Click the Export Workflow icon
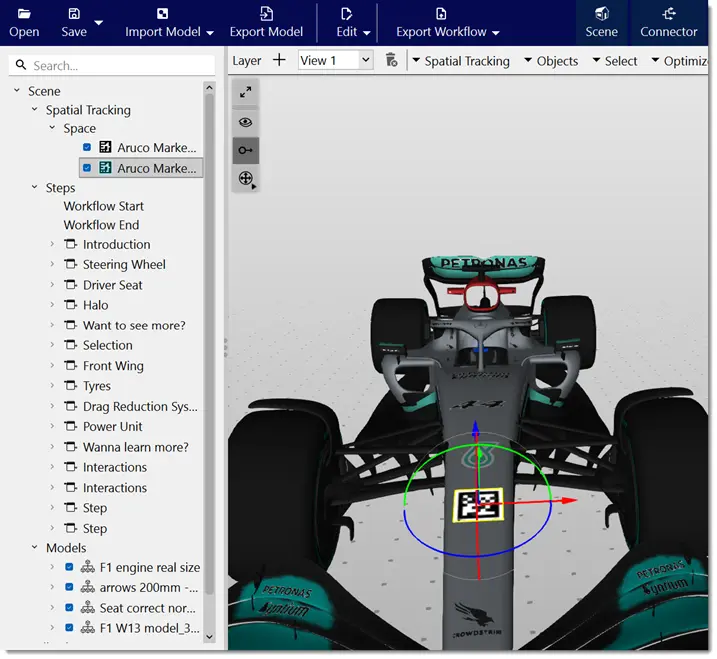 point(441,14)
